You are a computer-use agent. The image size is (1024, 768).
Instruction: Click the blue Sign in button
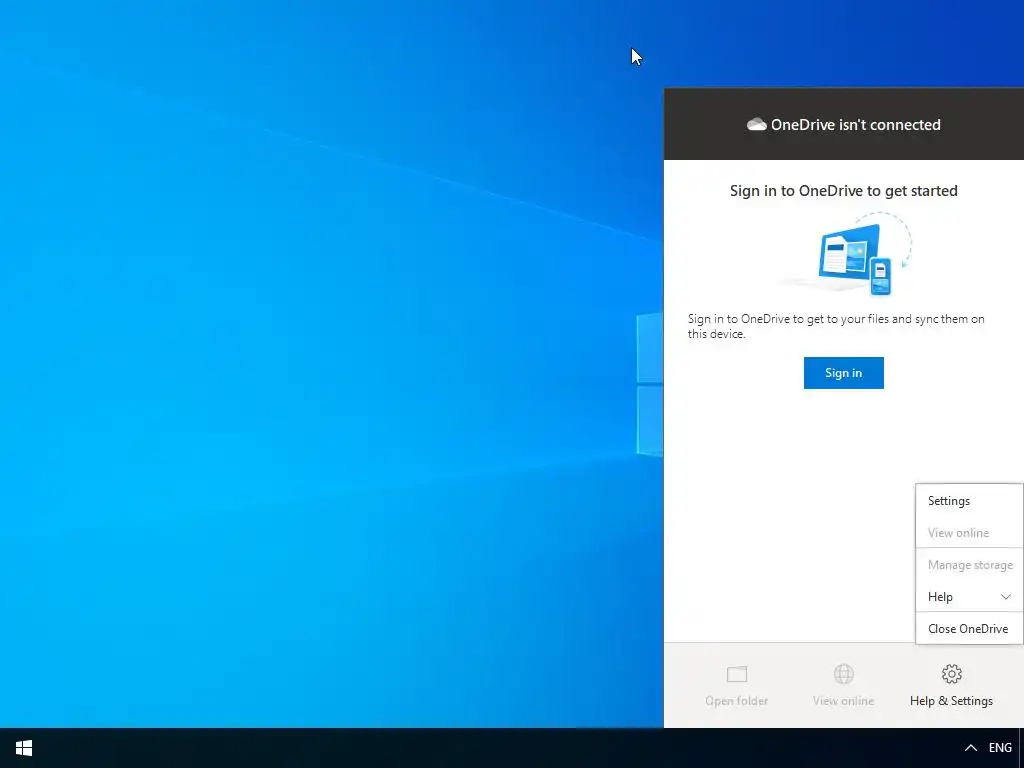tap(843, 373)
